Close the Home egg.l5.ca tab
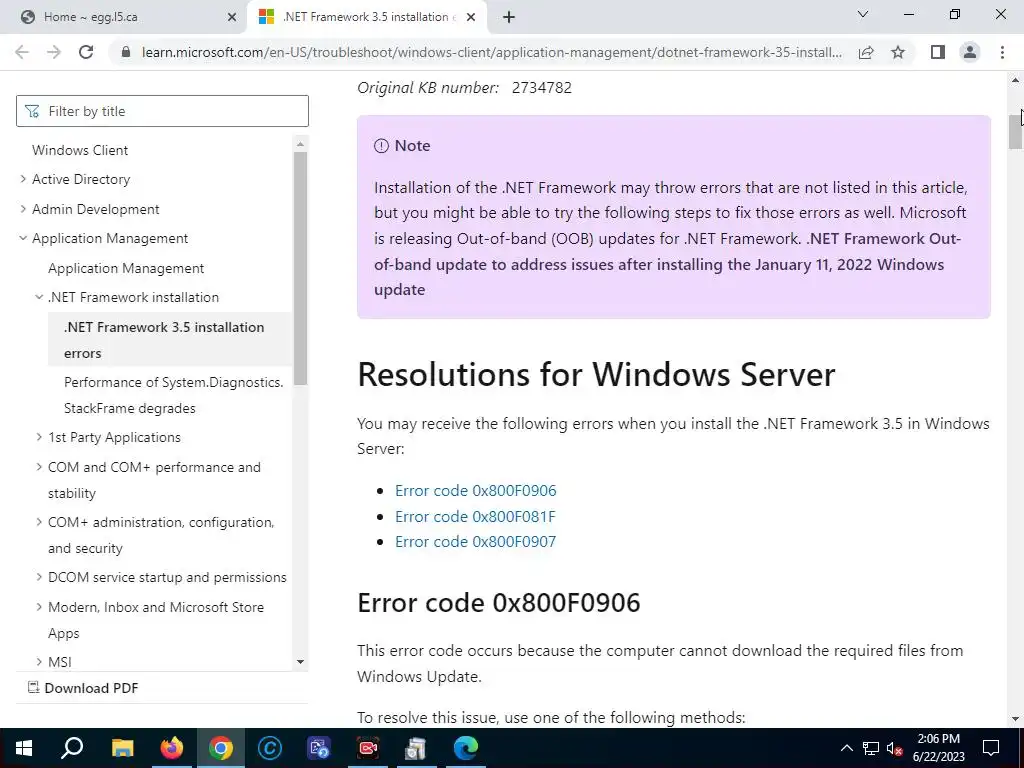 (232, 17)
